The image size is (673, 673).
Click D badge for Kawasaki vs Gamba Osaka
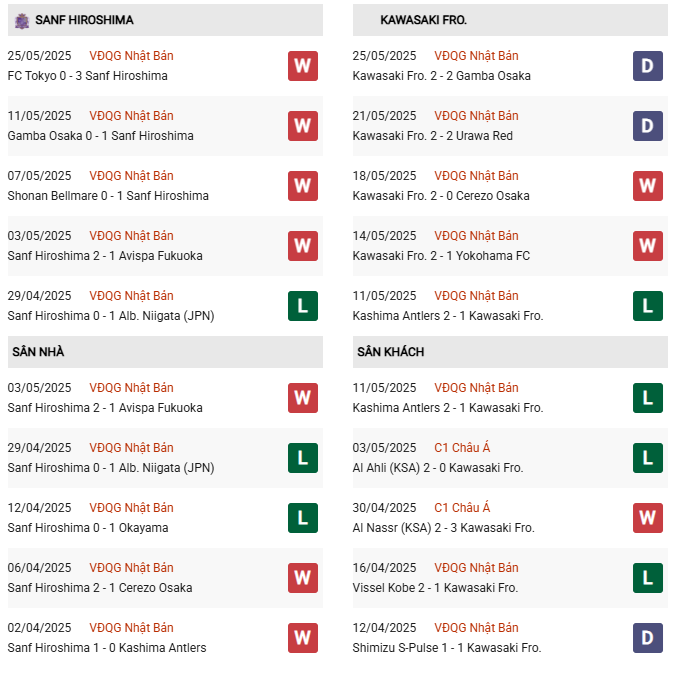pyautogui.click(x=648, y=66)
